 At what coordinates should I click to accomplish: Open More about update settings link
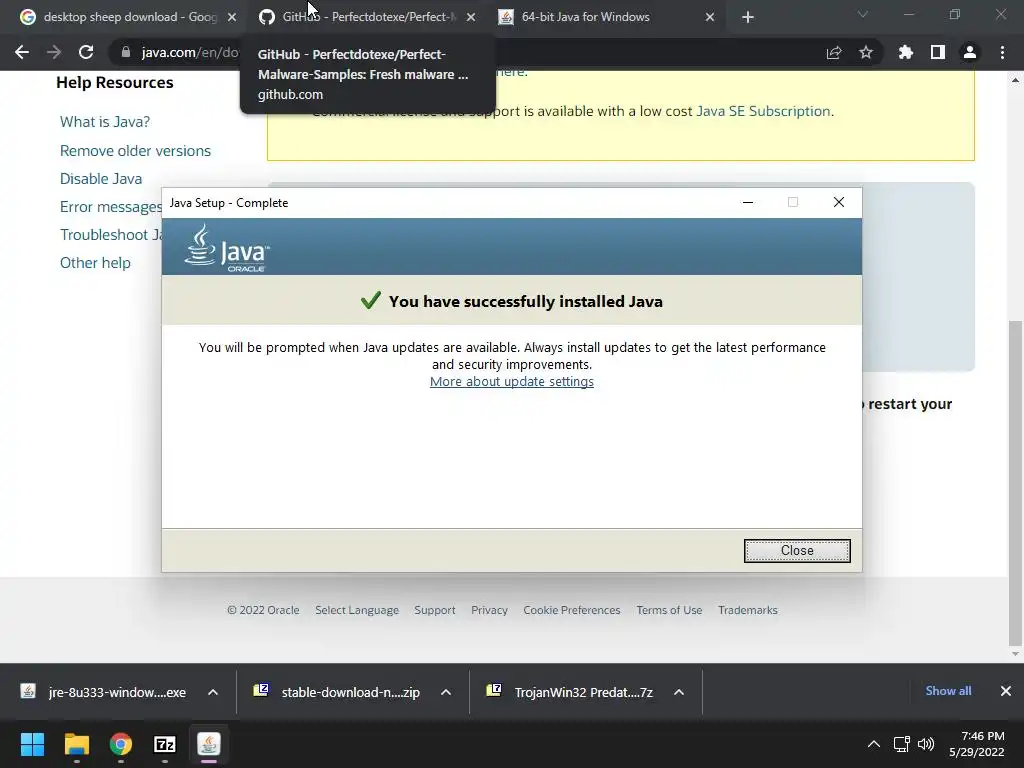pos(511,381)
